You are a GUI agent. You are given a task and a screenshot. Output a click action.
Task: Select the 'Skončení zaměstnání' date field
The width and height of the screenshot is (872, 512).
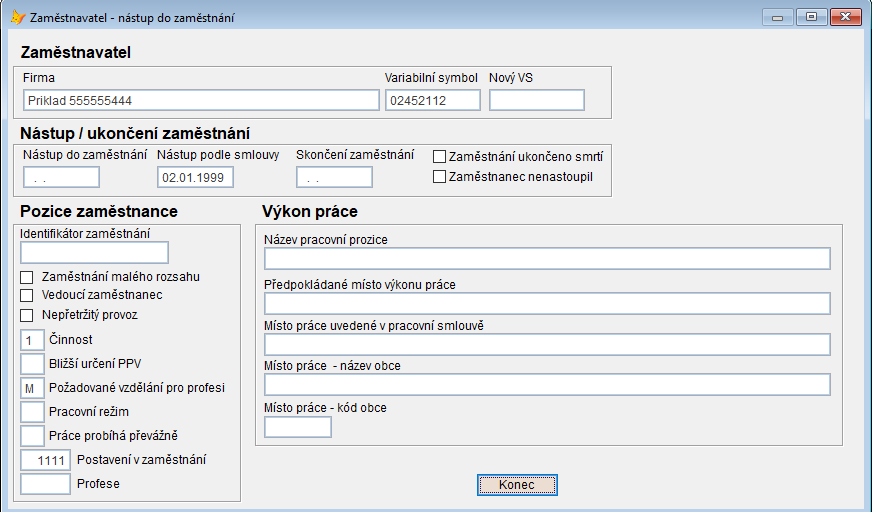[x=335, y=178]
